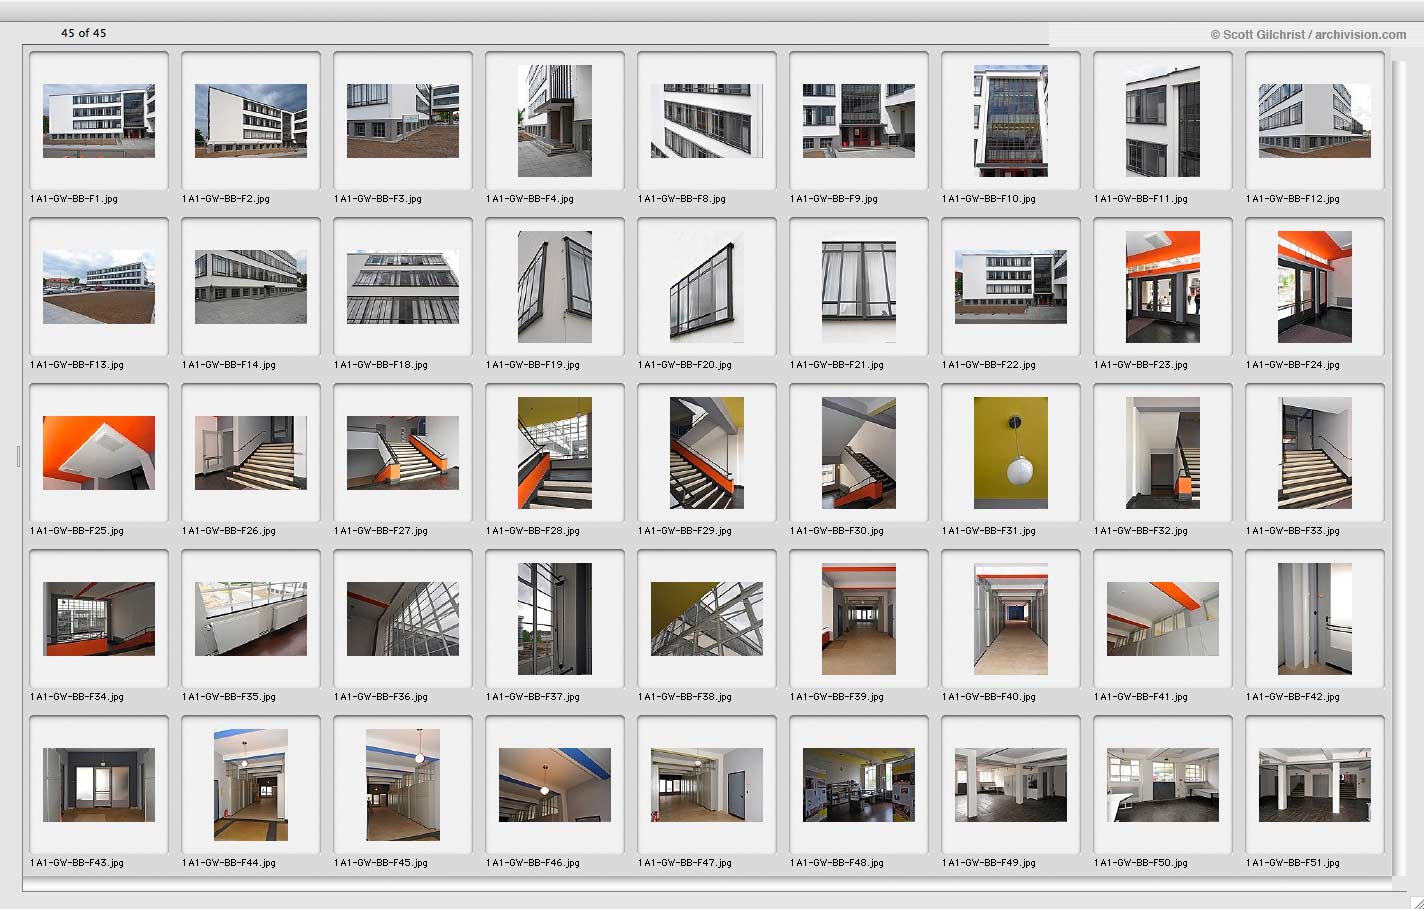Click the left pane splitter handle

(x=18, y=456)
